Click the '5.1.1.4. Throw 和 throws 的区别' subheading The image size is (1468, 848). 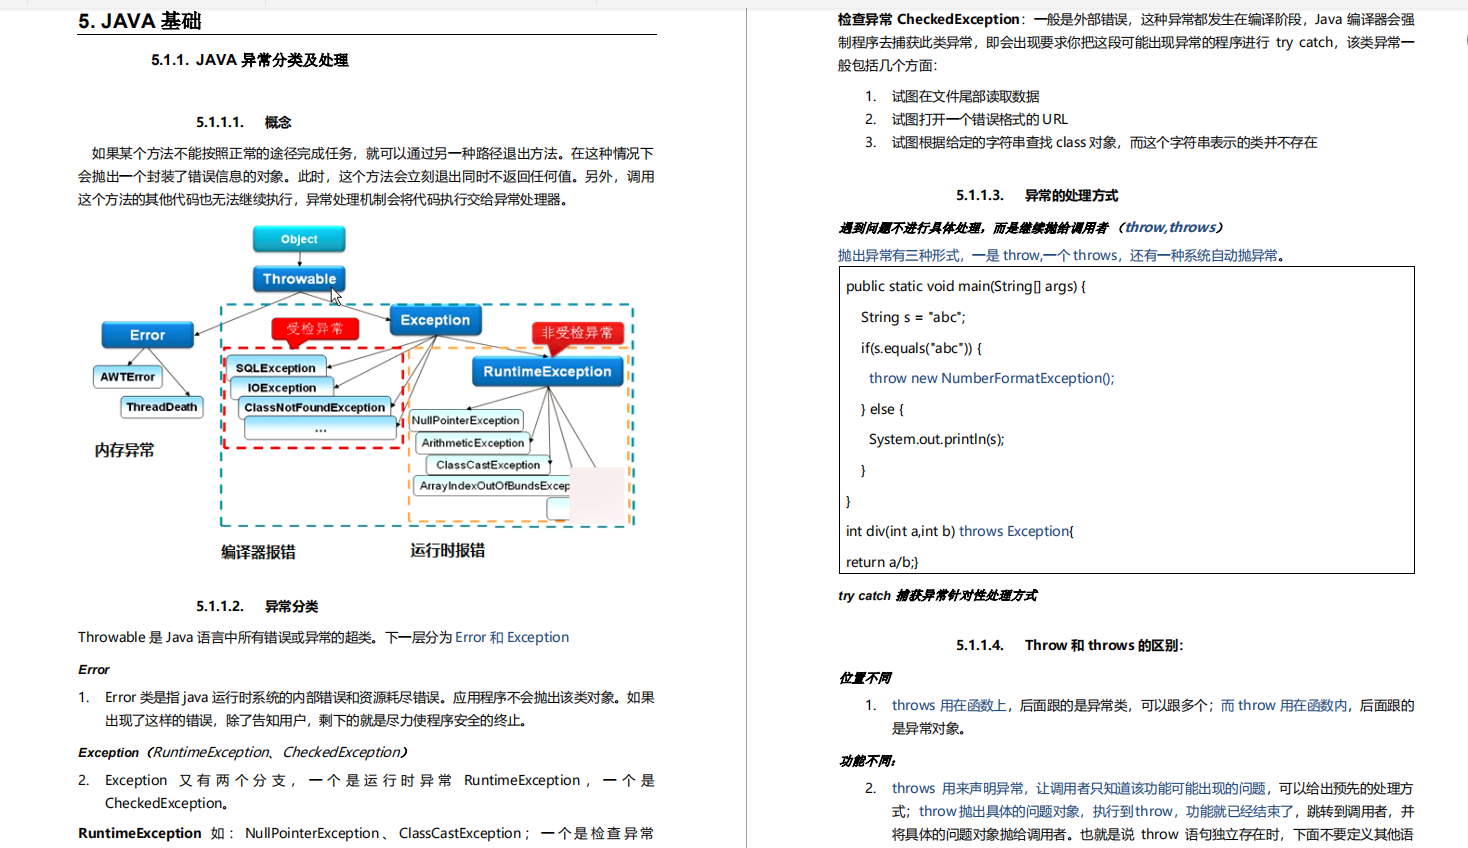point(1069,645)
